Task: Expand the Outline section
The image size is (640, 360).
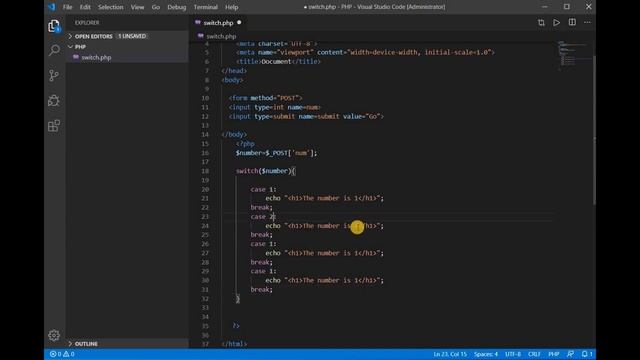Action: tap(127, 344)
